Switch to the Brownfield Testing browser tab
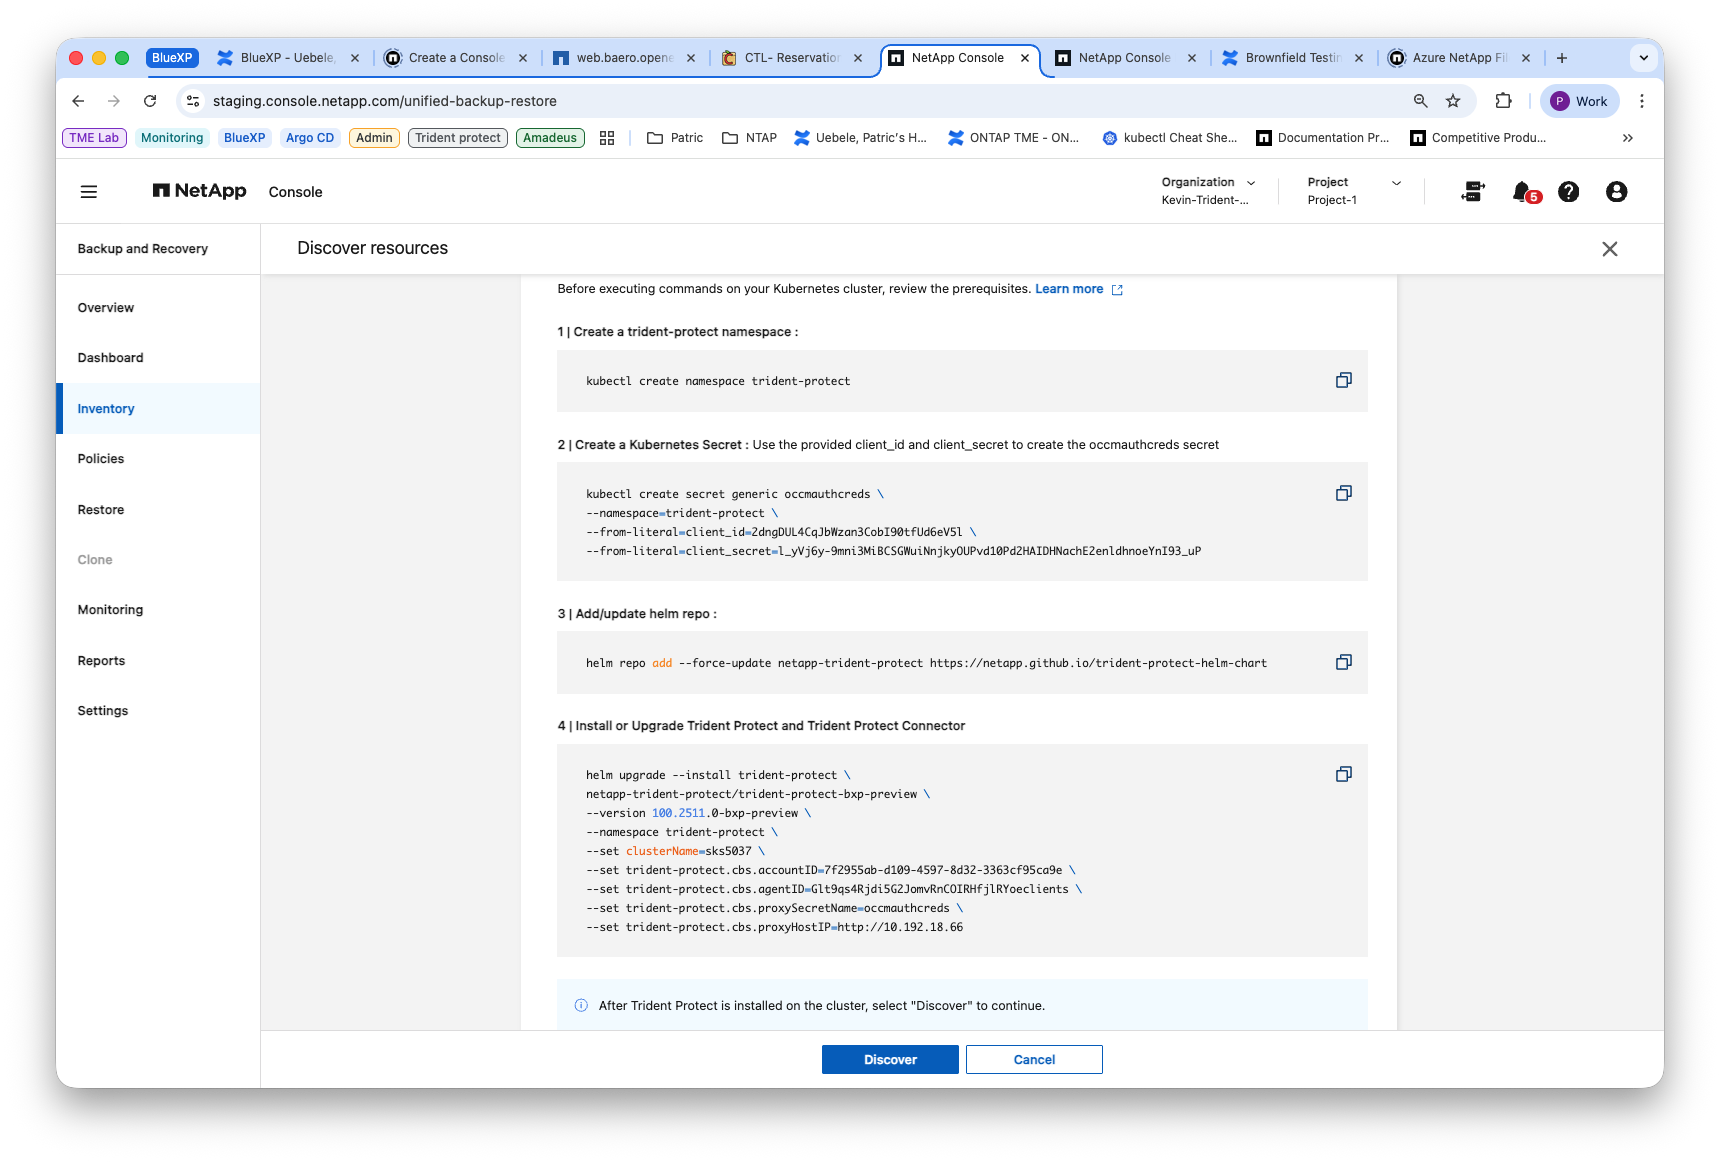This screenshot has width=1720, height=1162. [1292, 58]
